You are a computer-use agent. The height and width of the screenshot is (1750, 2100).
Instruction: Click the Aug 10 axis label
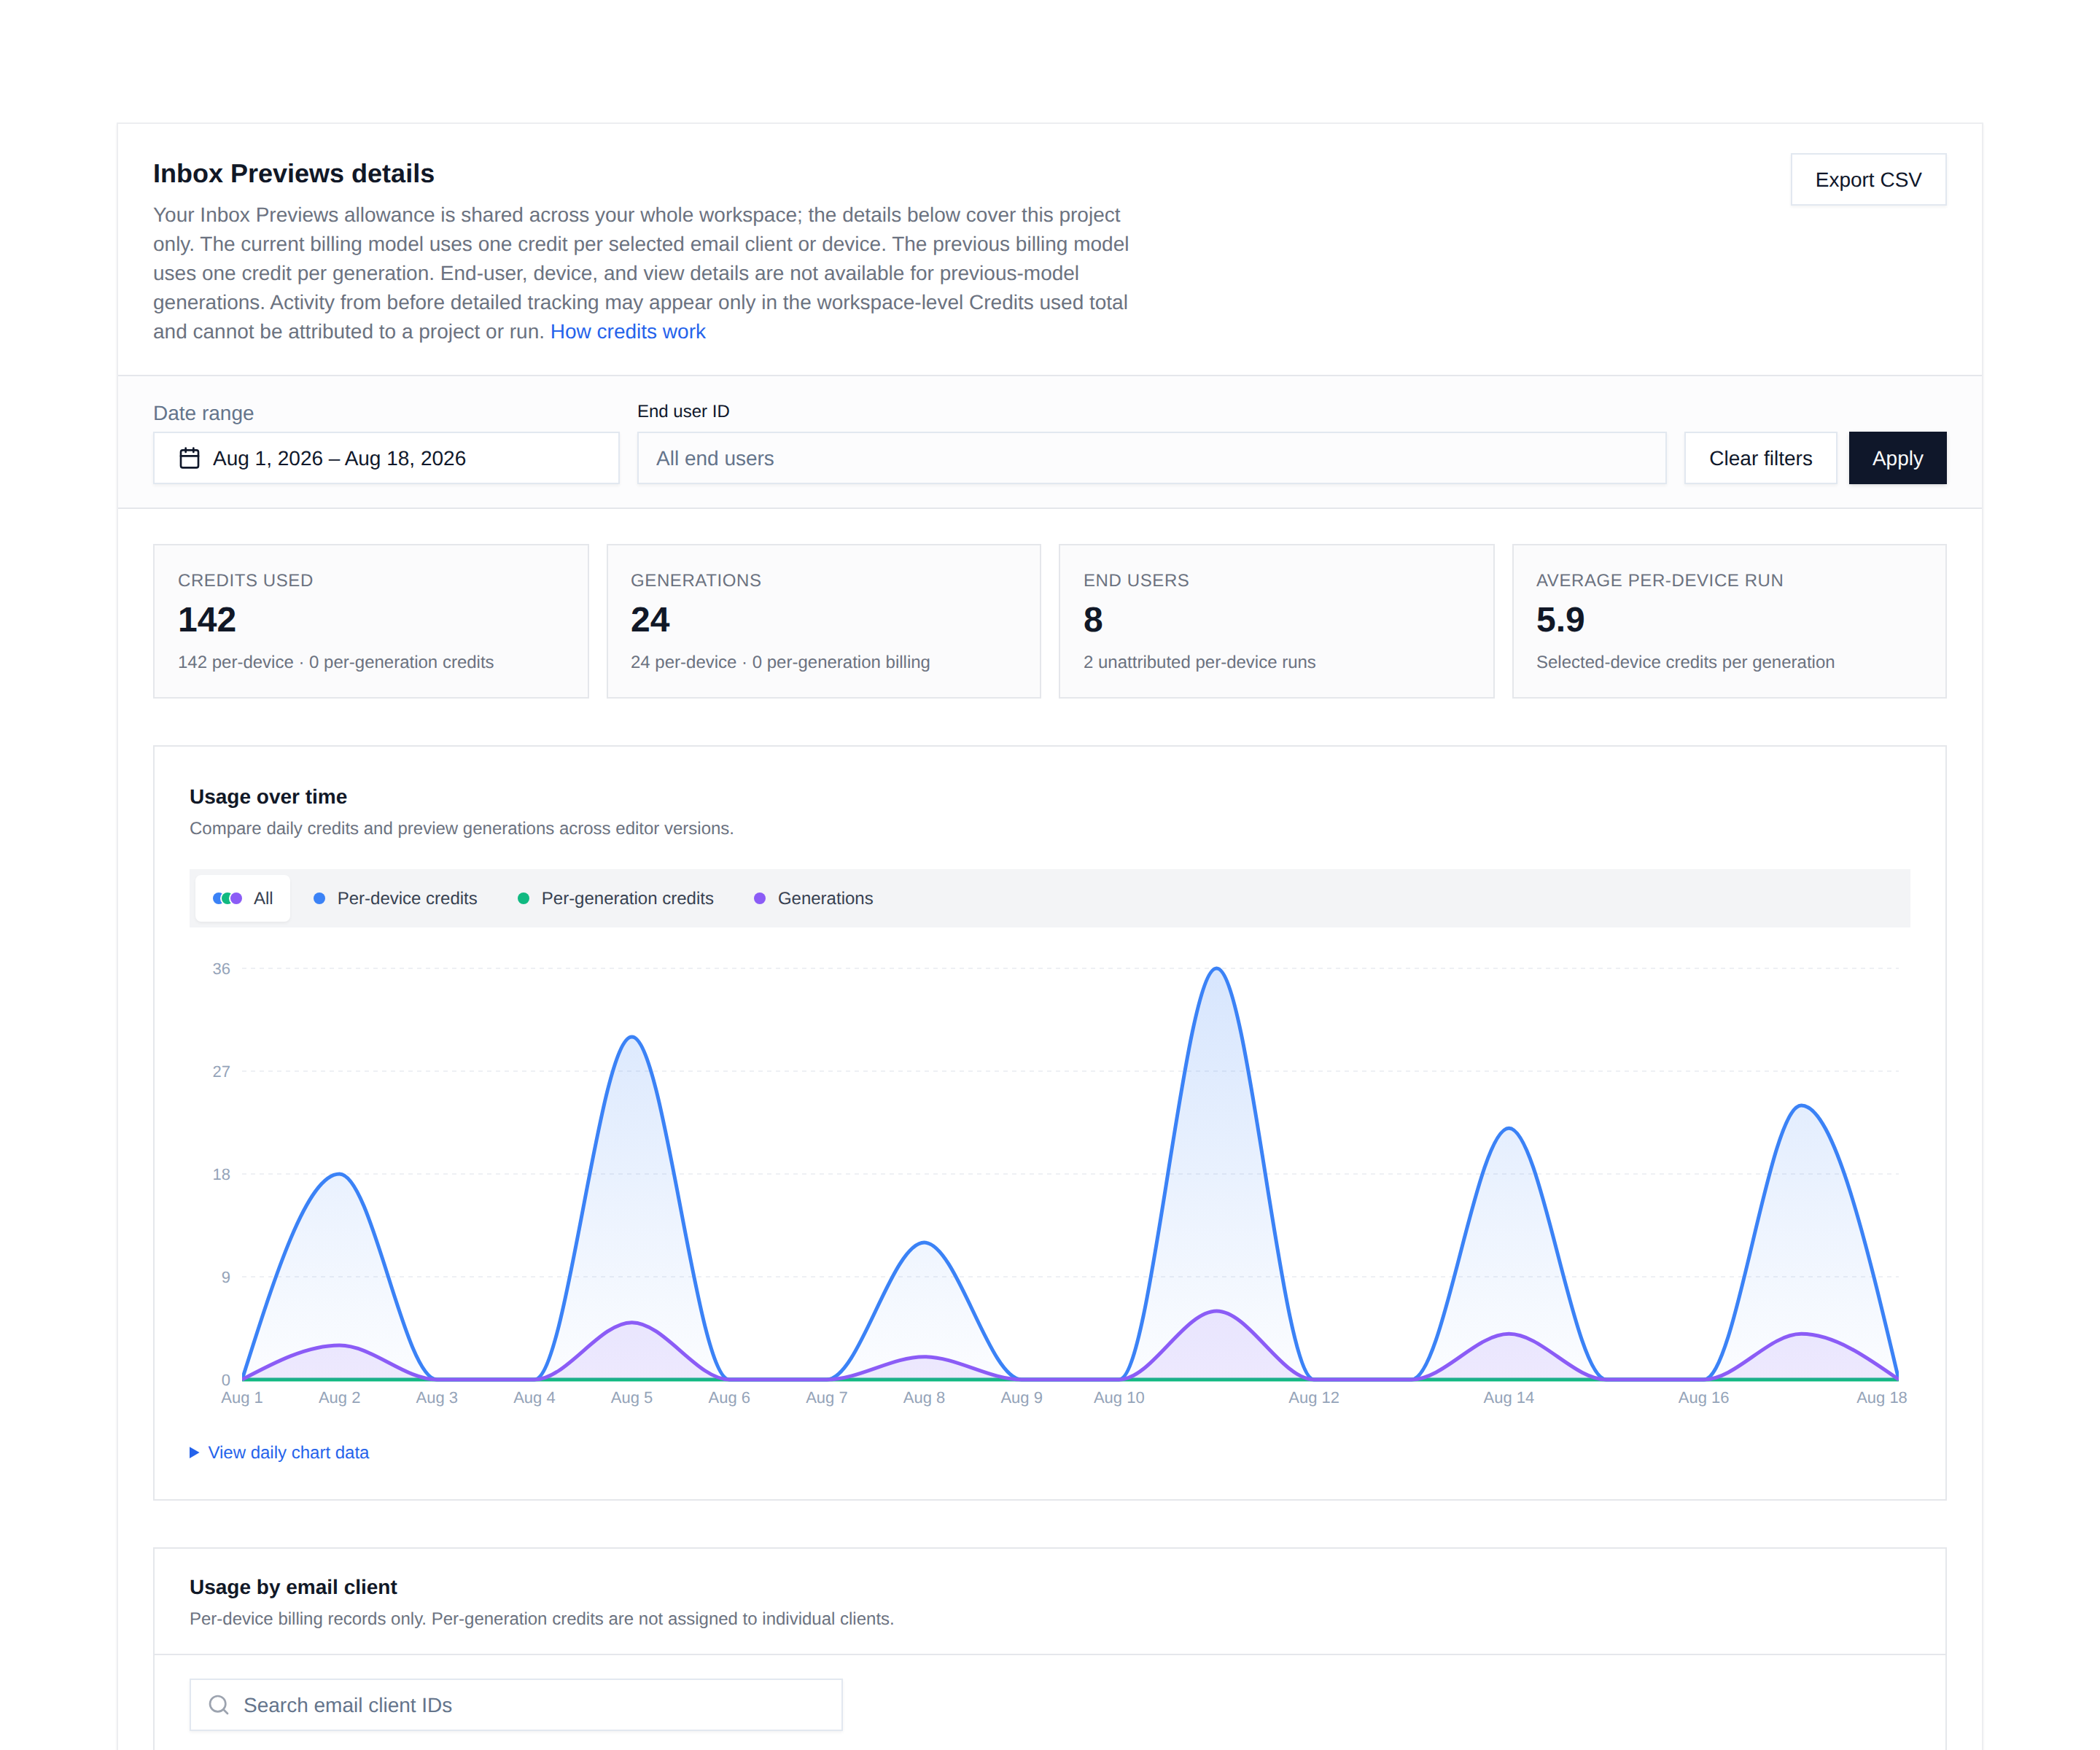(1119, 1397)
